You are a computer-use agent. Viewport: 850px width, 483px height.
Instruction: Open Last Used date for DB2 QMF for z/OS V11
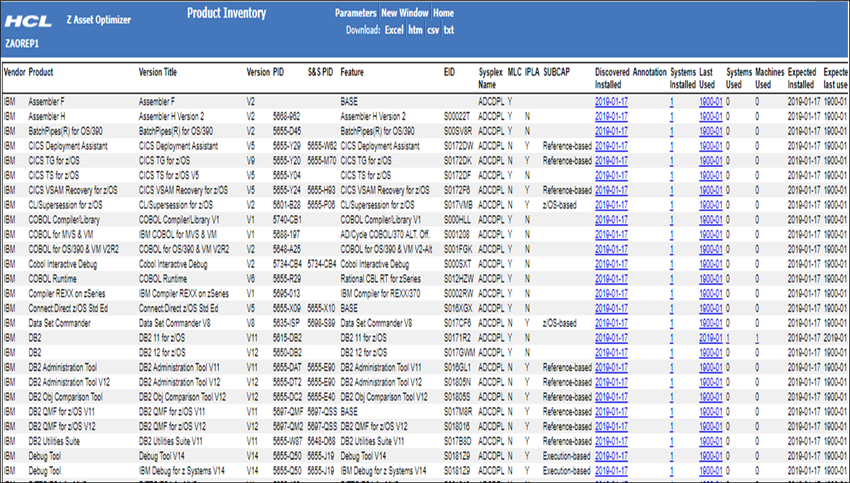click(x=711, y=411)
